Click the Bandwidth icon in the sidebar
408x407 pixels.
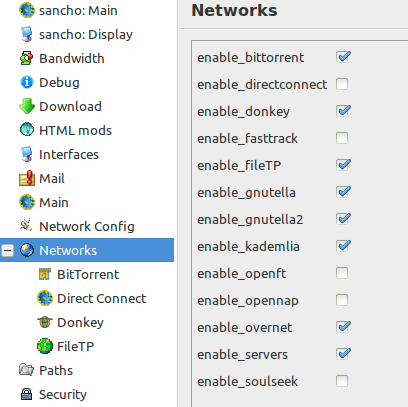pos(27,58)
